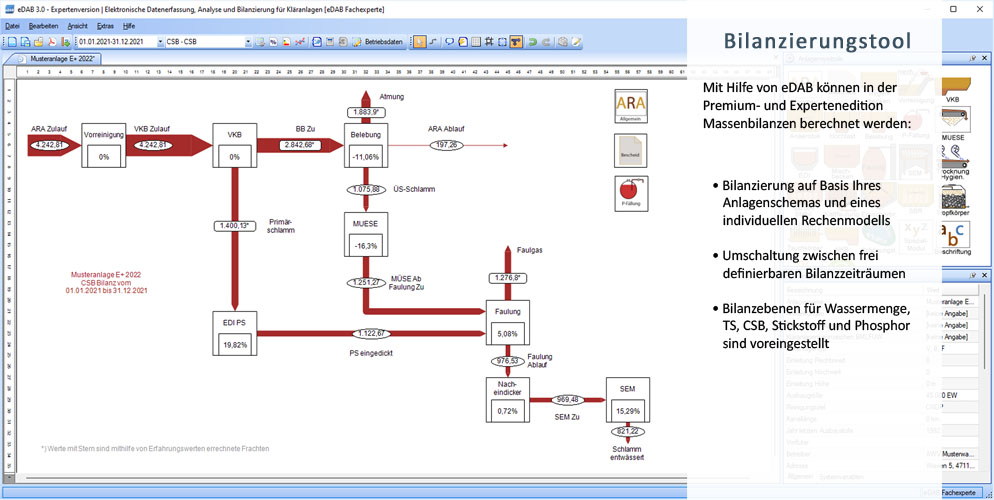
Task: Click the pencil note icon at the toolbar end
Action: 576,42
